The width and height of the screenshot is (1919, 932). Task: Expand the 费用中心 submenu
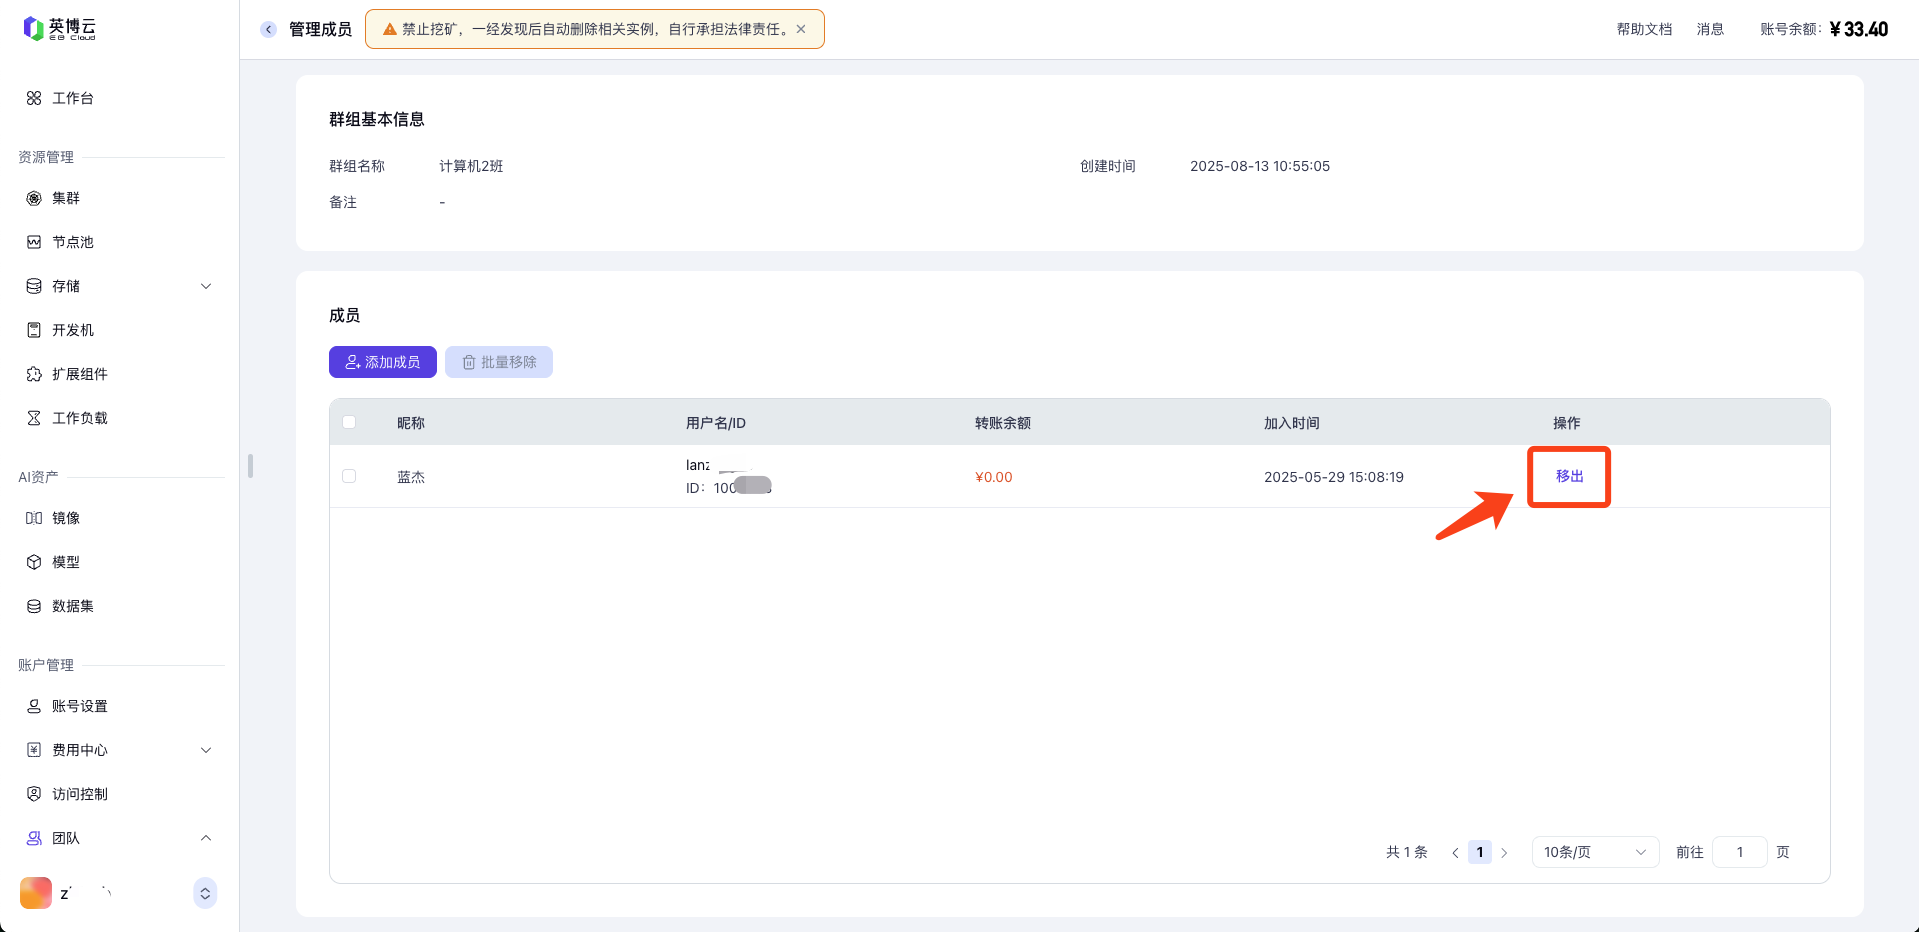(206, 750)
